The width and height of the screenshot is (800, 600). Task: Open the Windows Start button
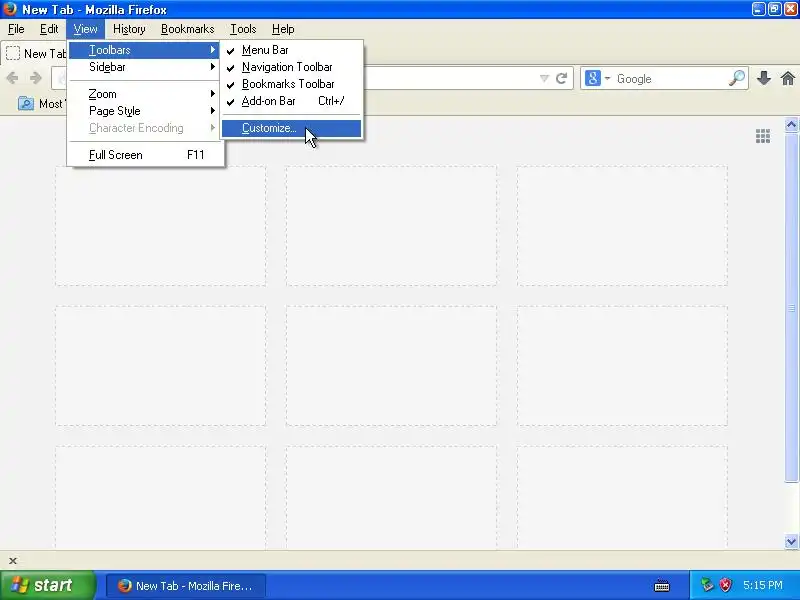tap(48, 585)
